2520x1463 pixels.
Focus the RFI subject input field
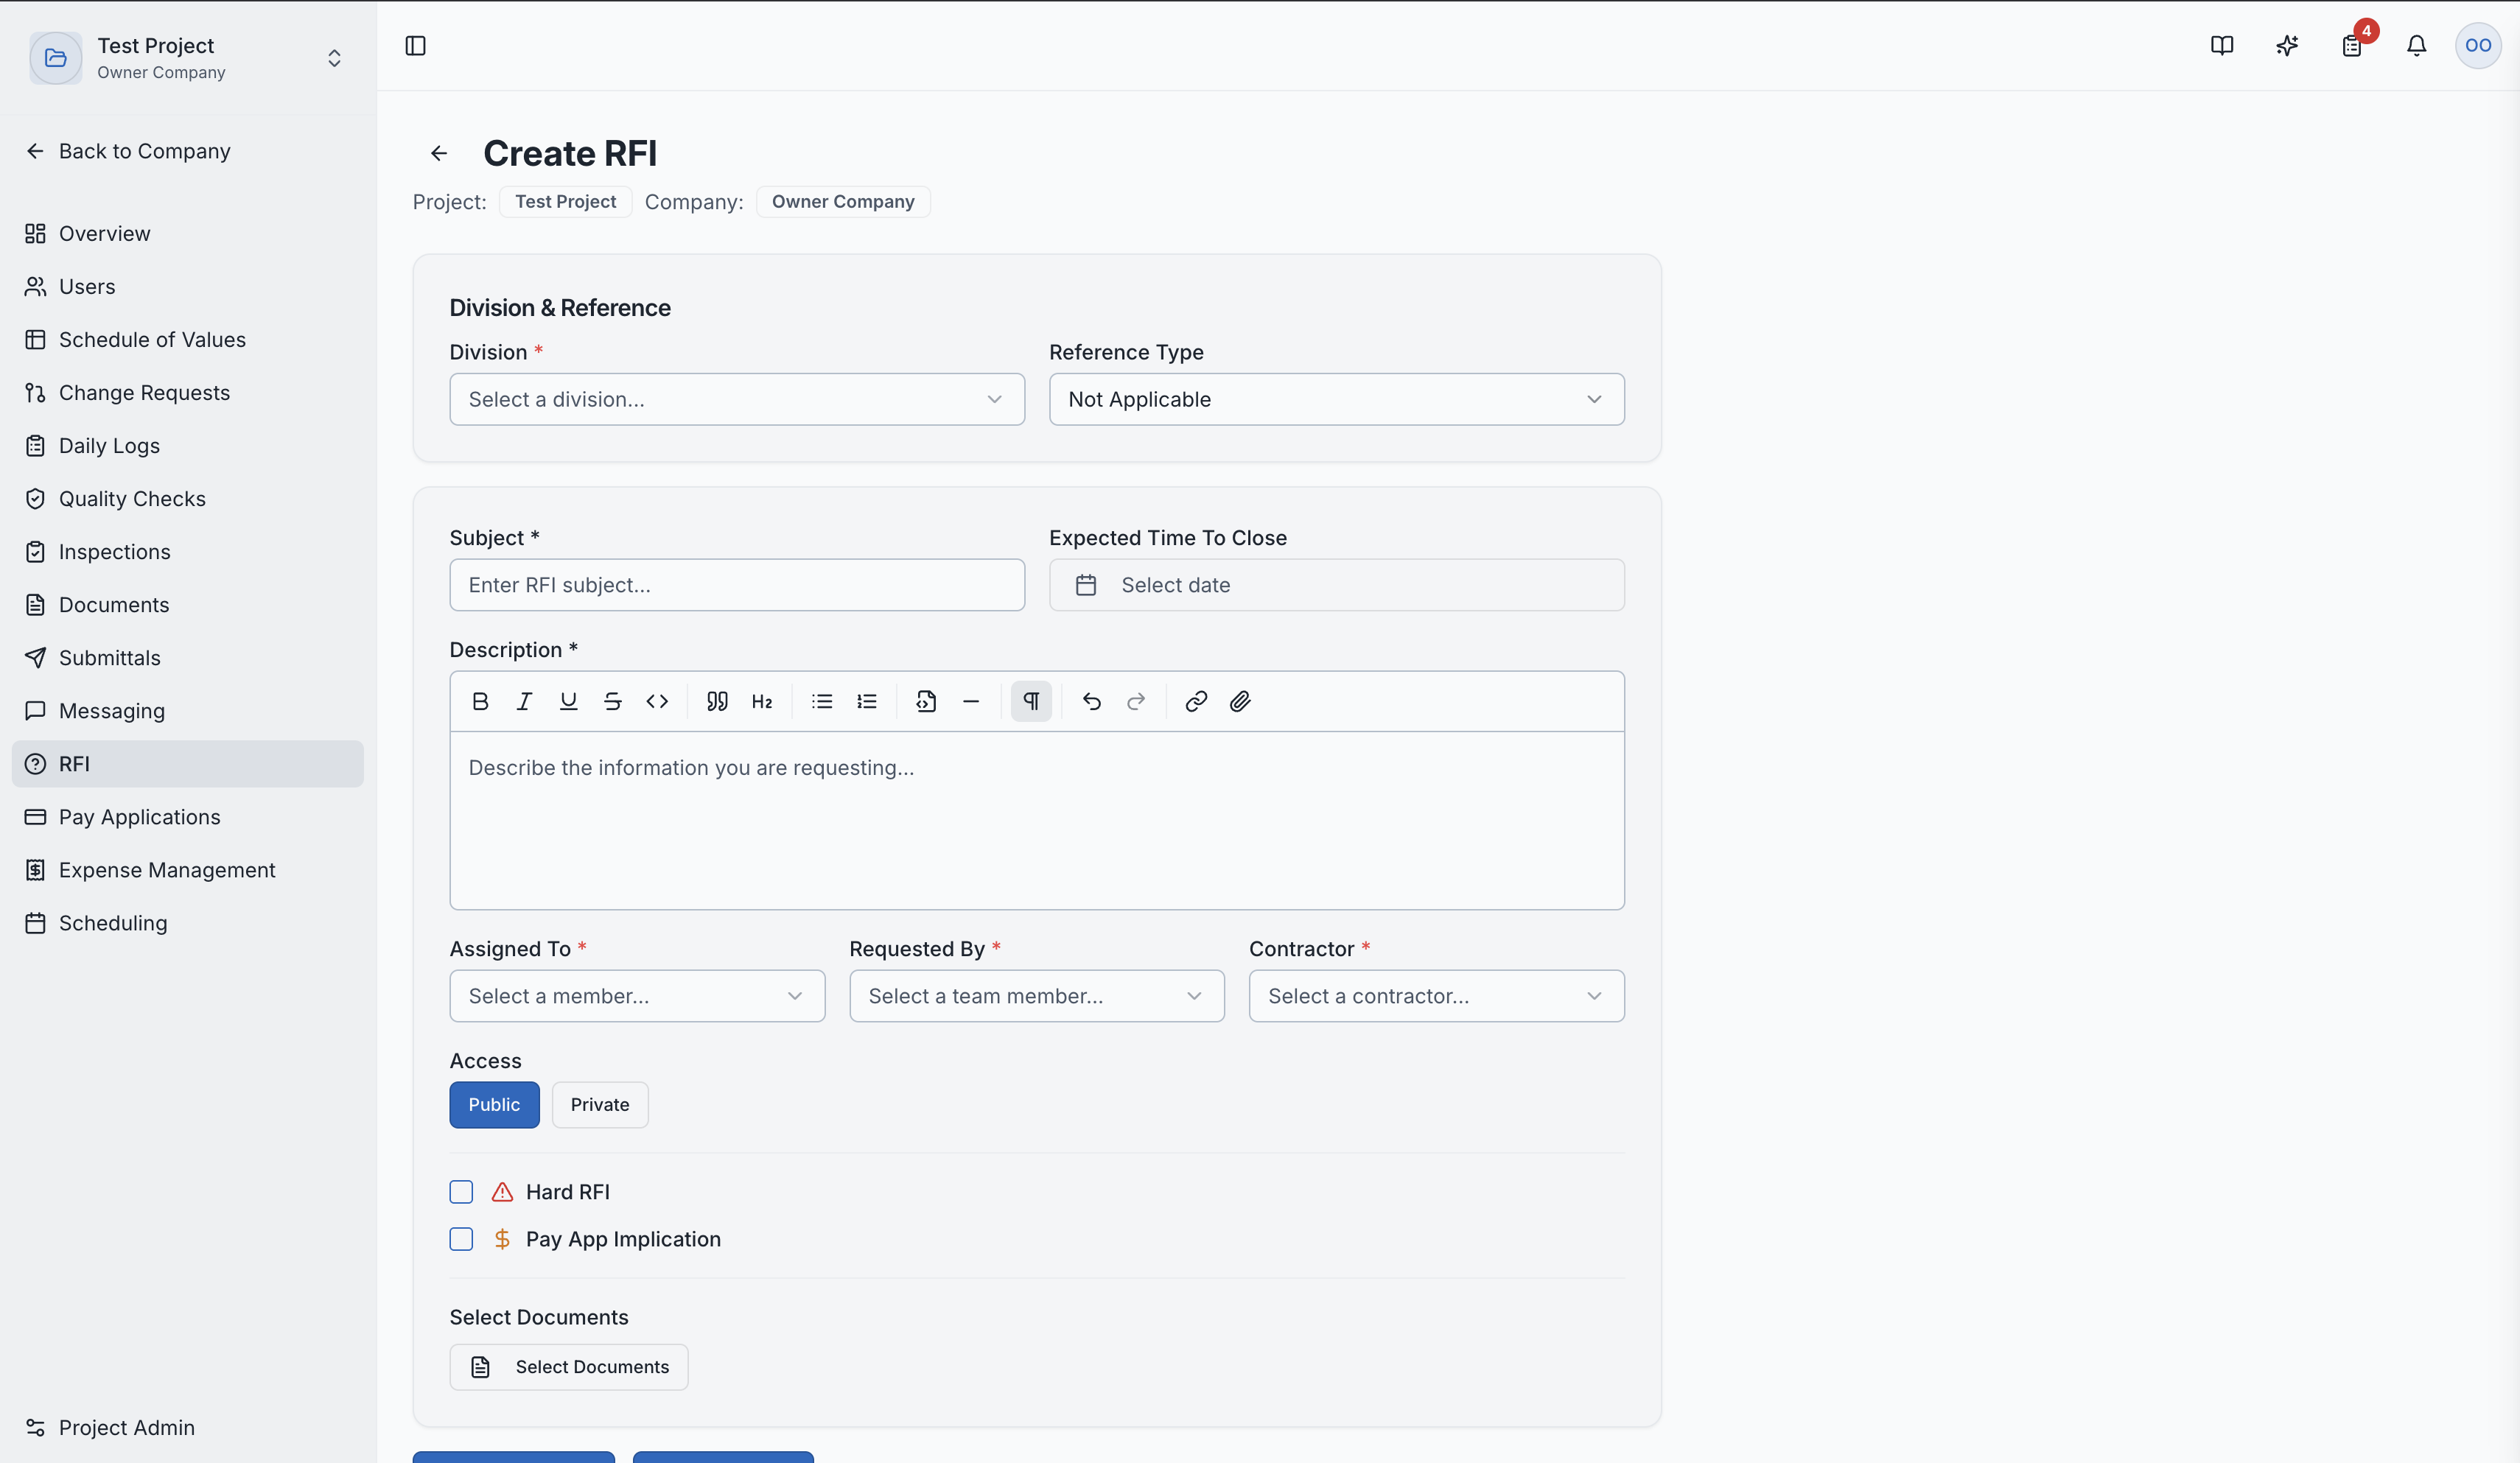pos(737,585)
